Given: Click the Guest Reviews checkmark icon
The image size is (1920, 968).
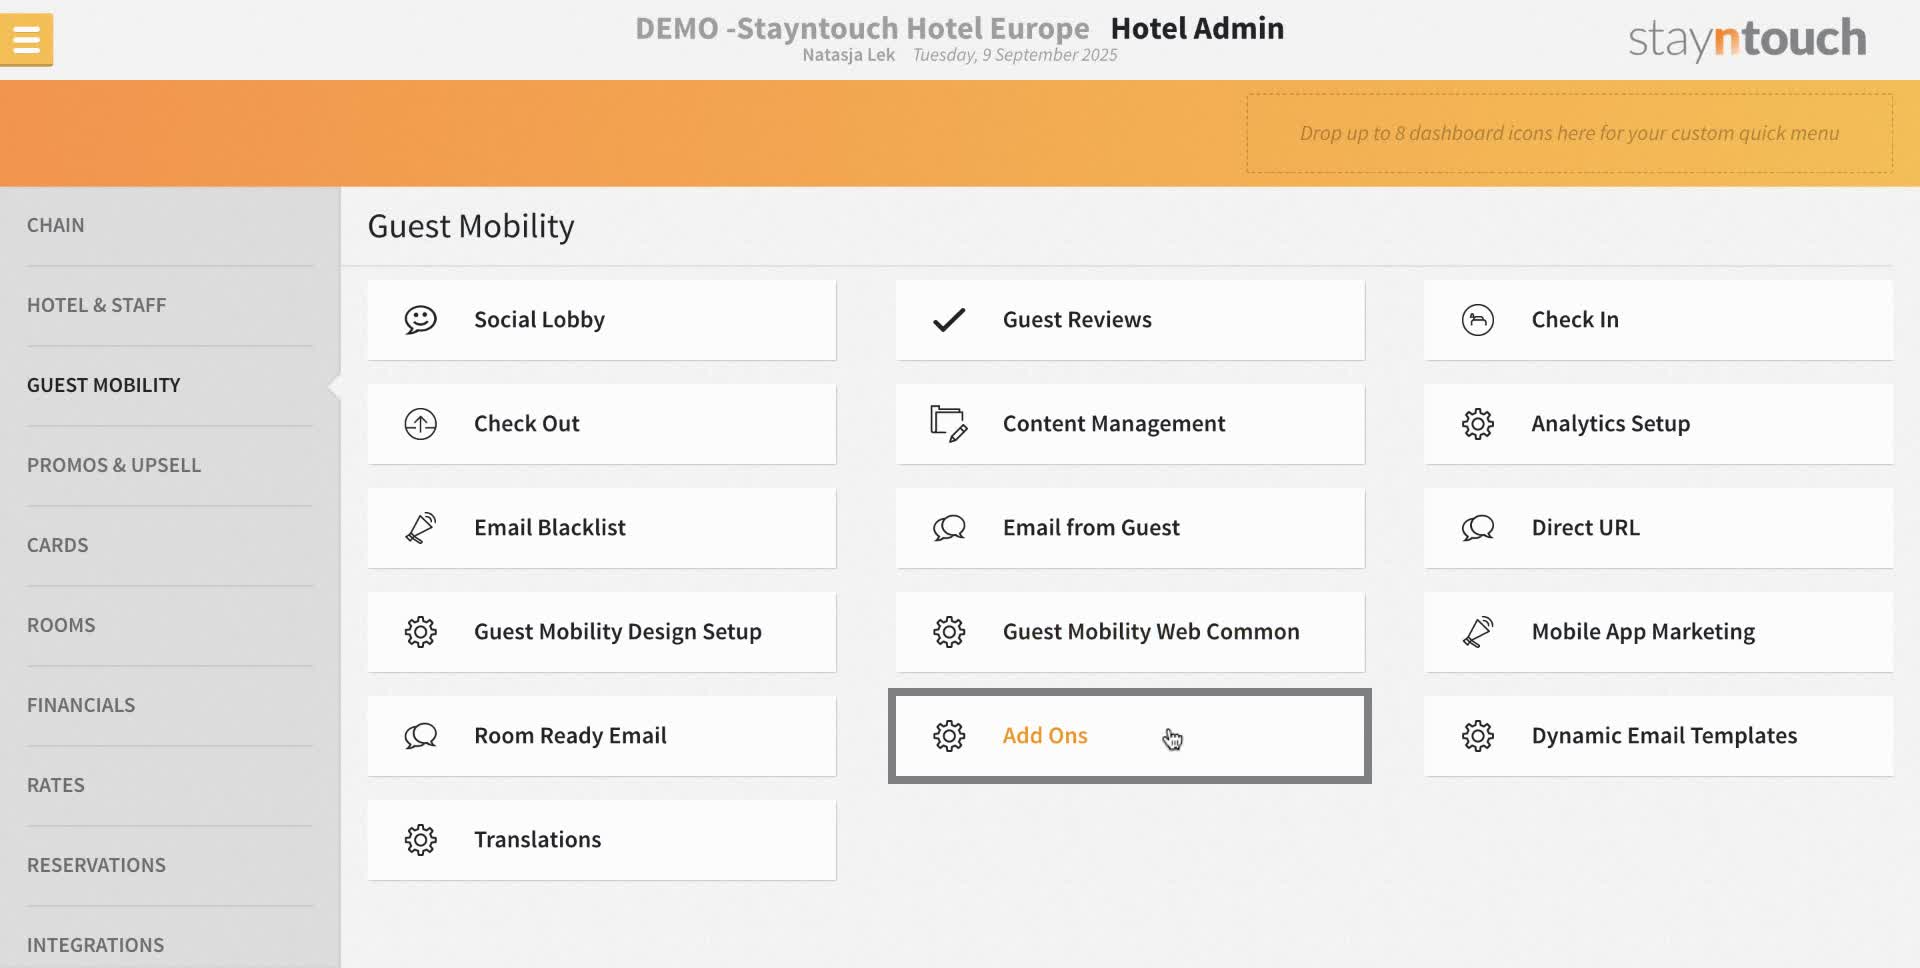Looking at the screenshot, I should 948,319.
